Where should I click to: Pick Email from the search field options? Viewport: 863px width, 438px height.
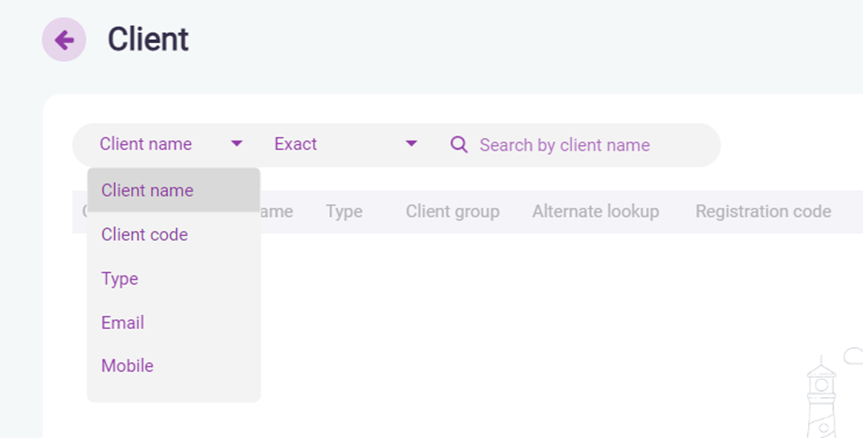pyautogui.click(x=123, y=323)
